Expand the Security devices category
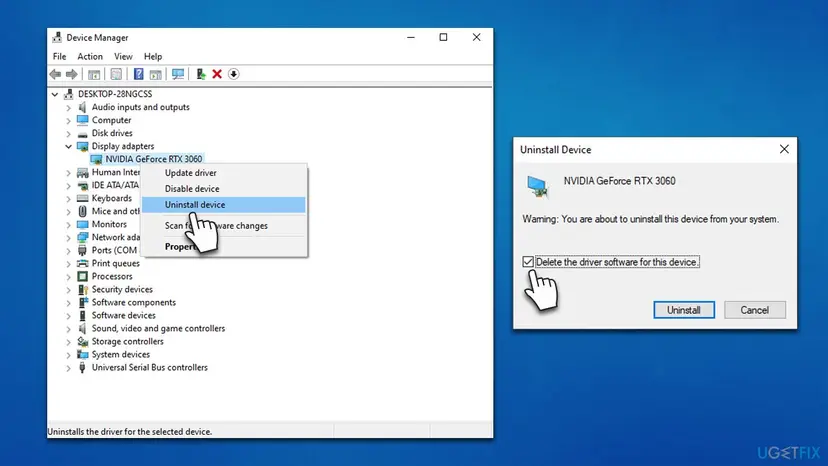 point(69,290)
